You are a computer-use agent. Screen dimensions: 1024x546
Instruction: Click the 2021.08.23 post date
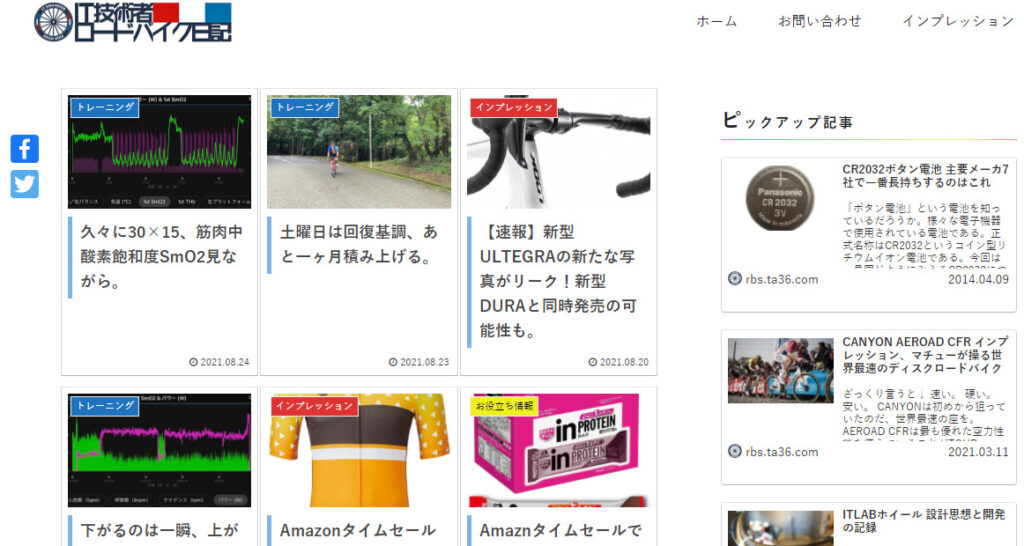tap(424, 362)
